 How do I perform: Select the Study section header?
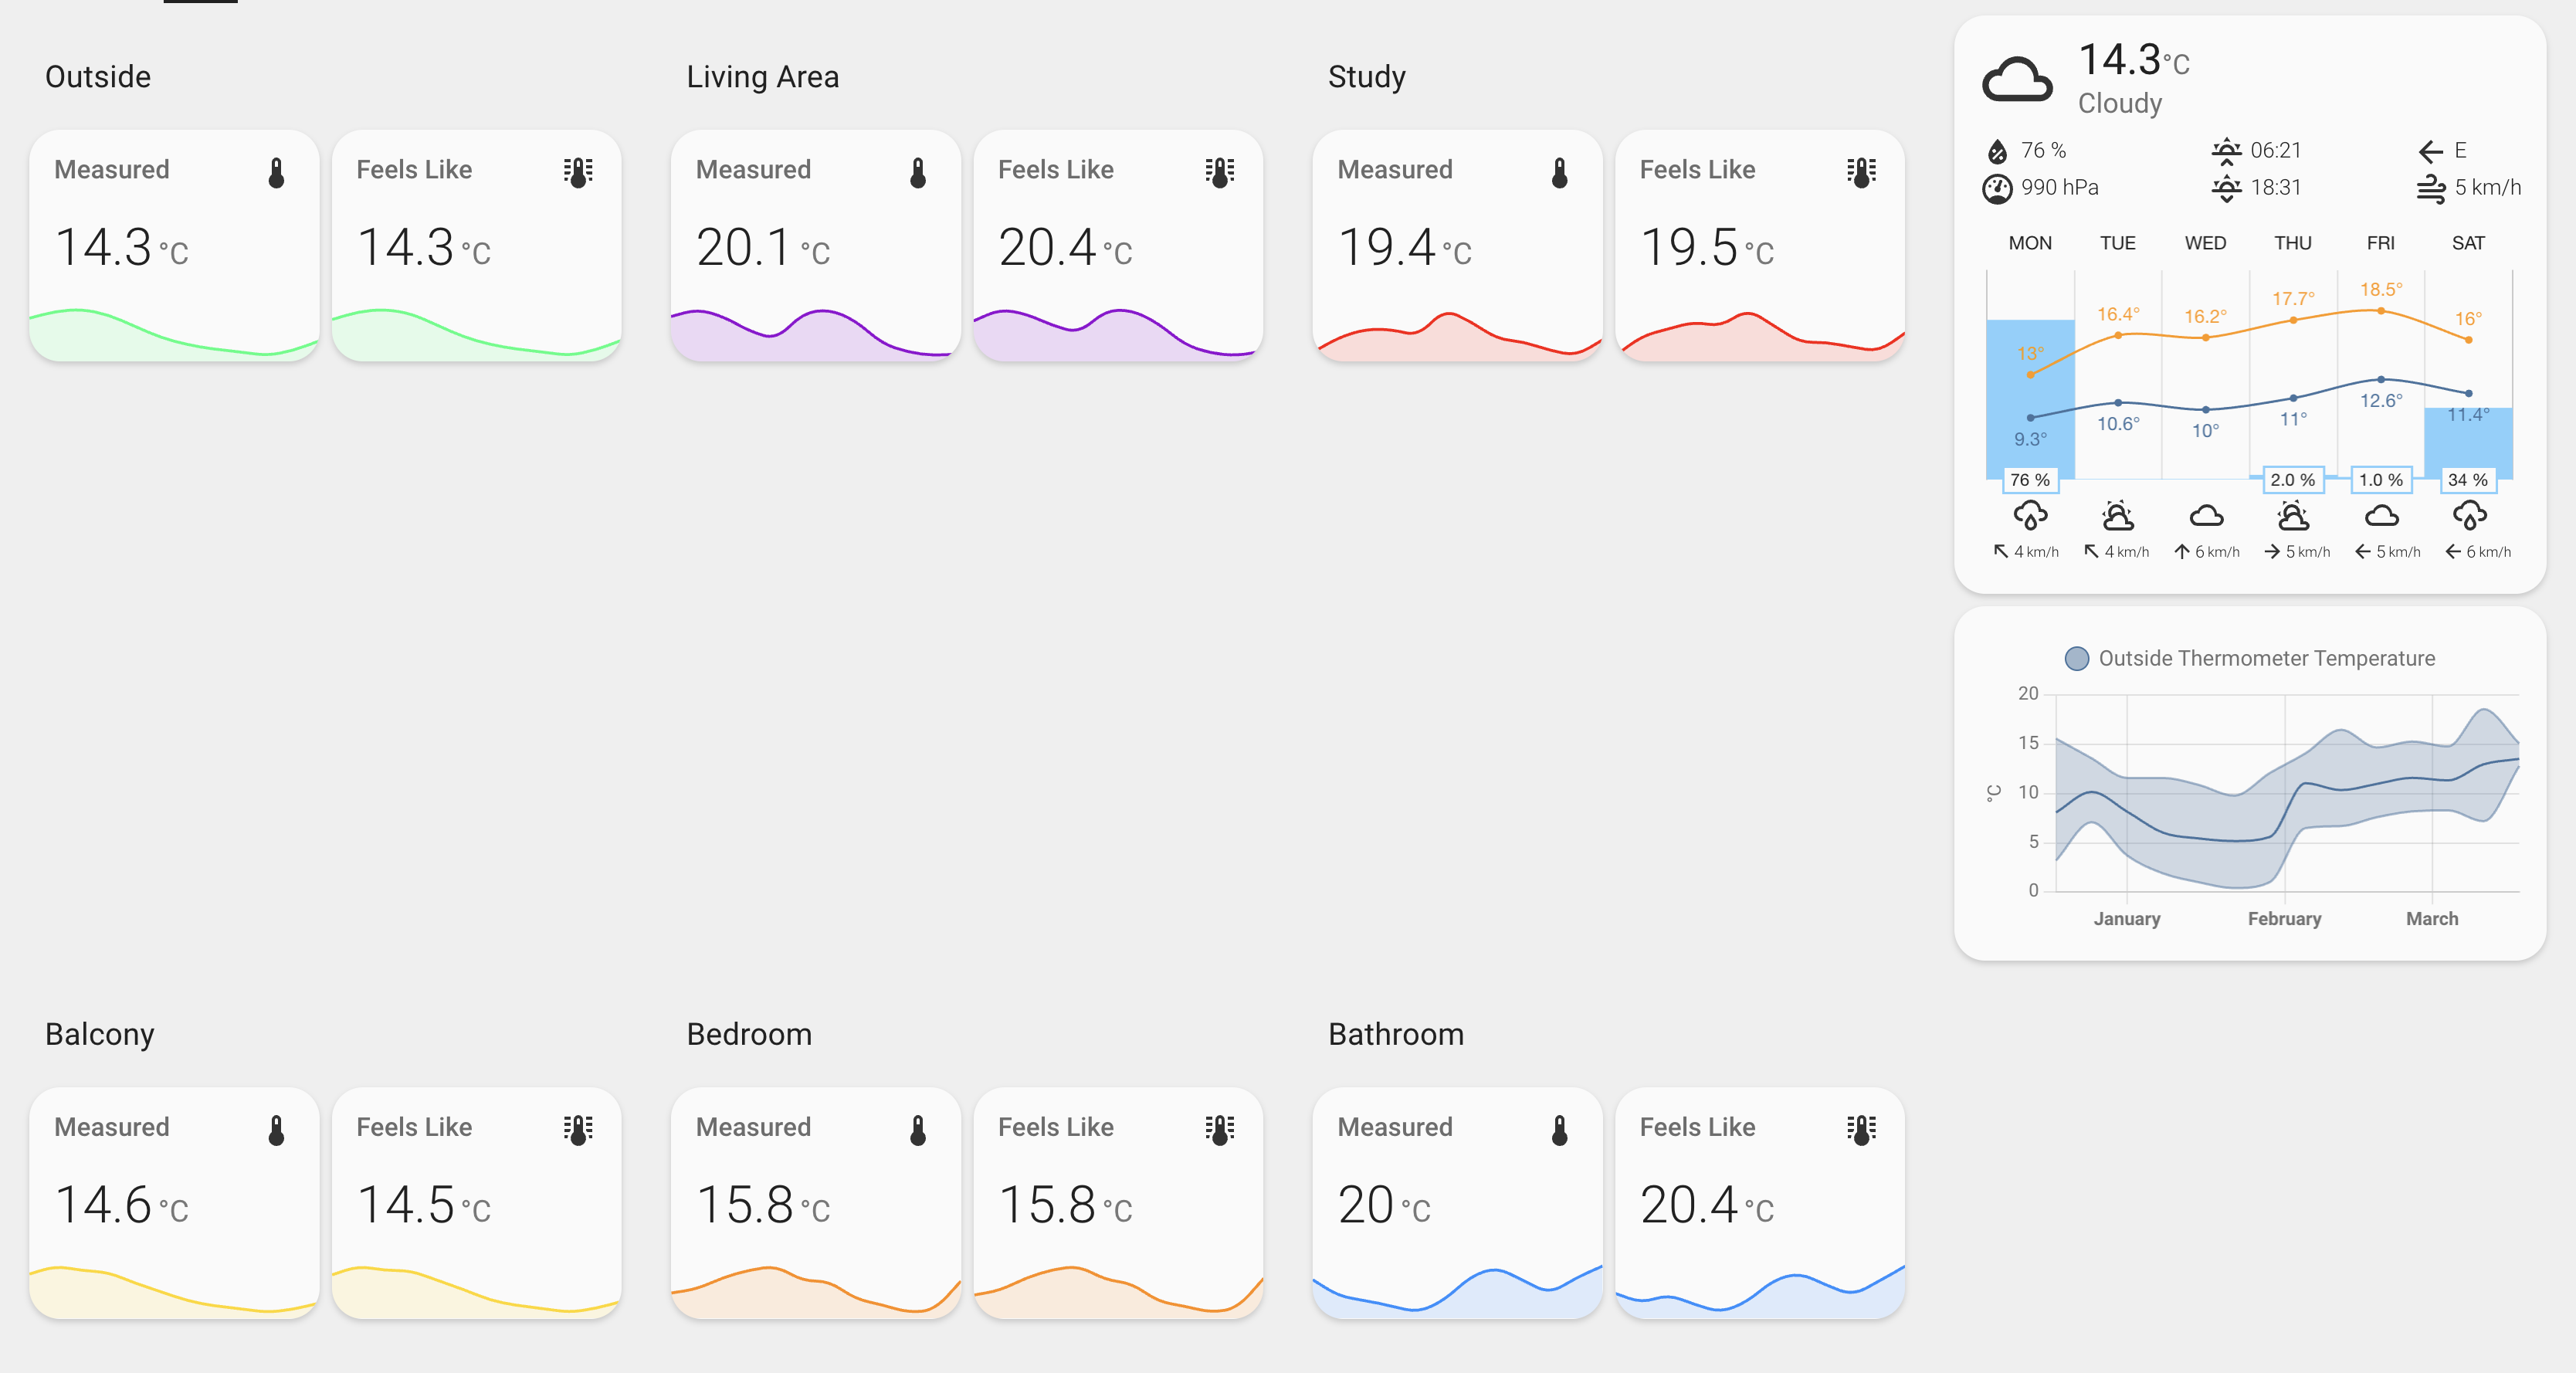coord(1367,76)
